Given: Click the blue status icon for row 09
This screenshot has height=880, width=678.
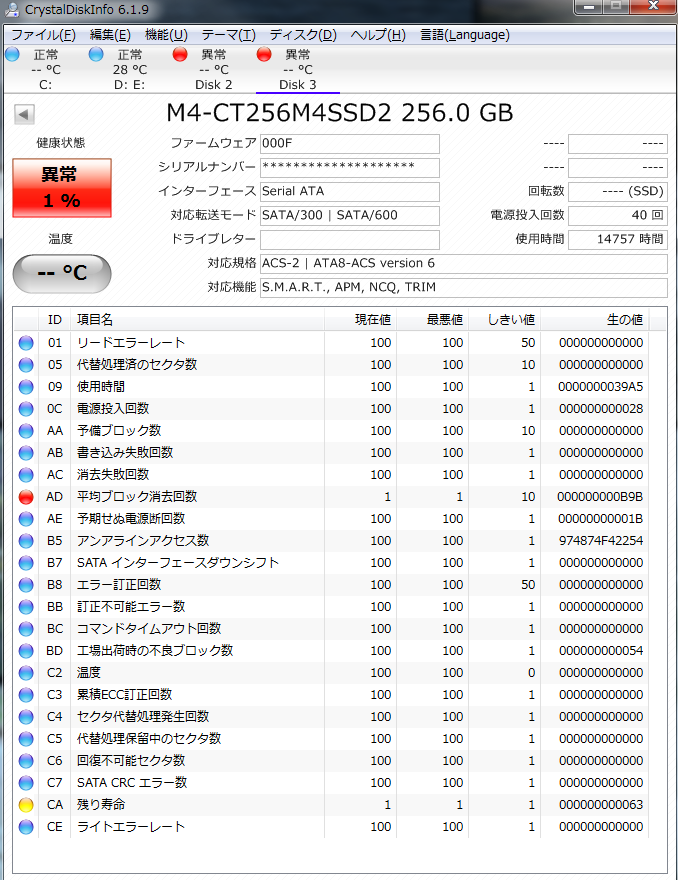Looking at the screenshot, I should pyautogui.click(x=26, y=387).
